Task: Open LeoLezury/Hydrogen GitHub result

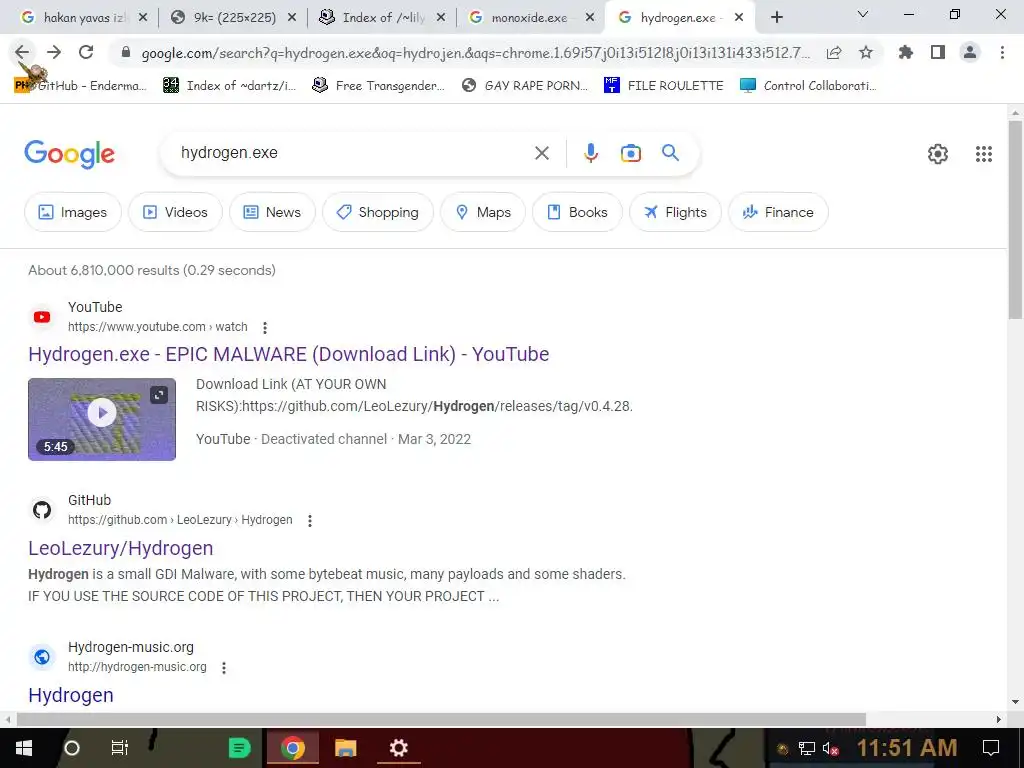Action: [x=121, y=549]
